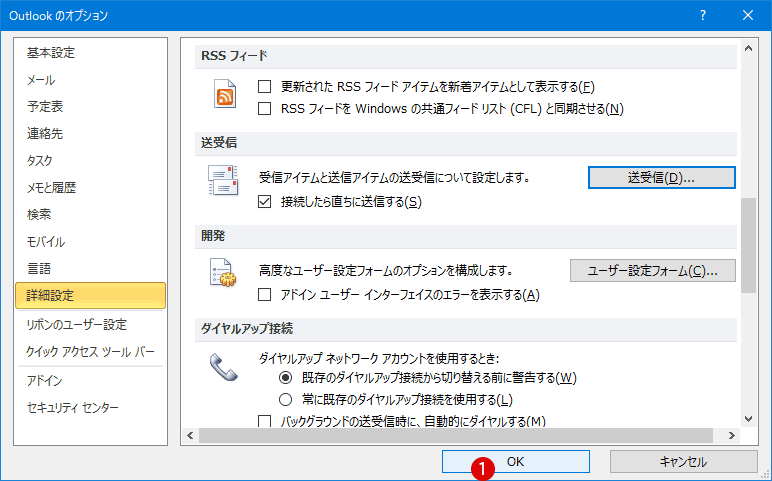This screenshot has height=481, width=772.
Task: Click the RSS feed icon
Action: [x=225, y=93]
